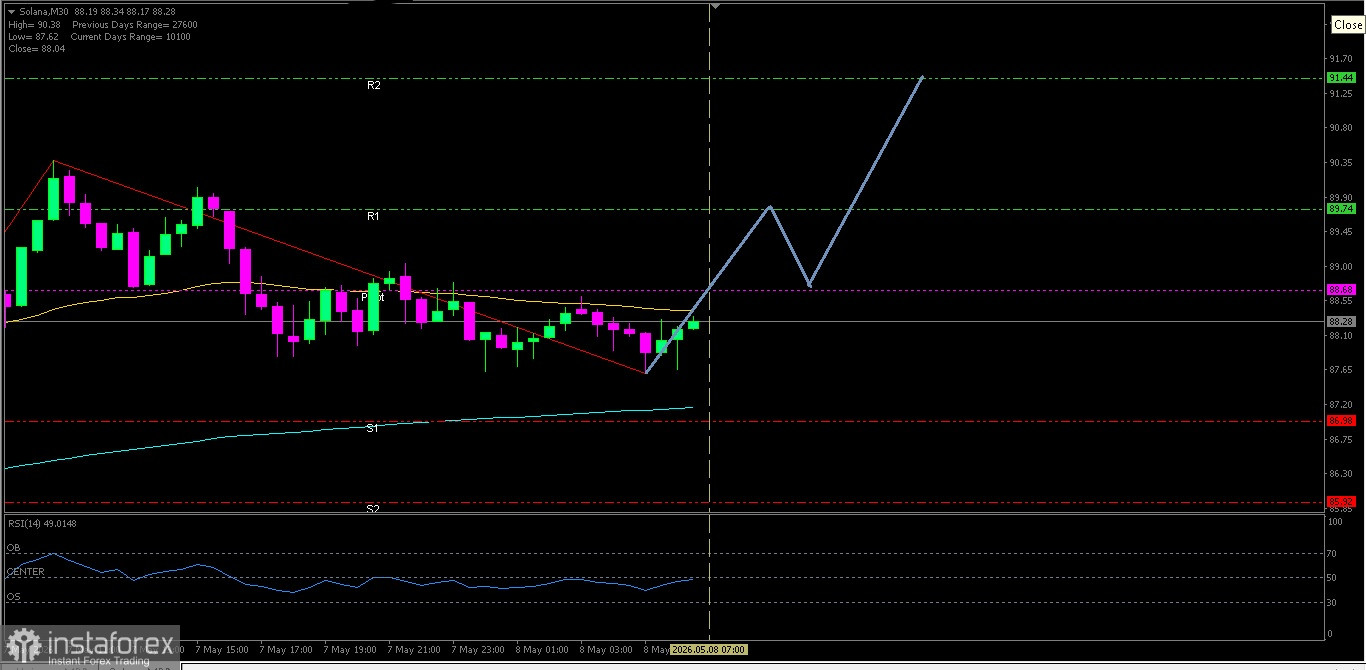The width and height of the screenshot is (1366, 670).
Task: Select the chart shift marker on the top edge
Action: 714,5
